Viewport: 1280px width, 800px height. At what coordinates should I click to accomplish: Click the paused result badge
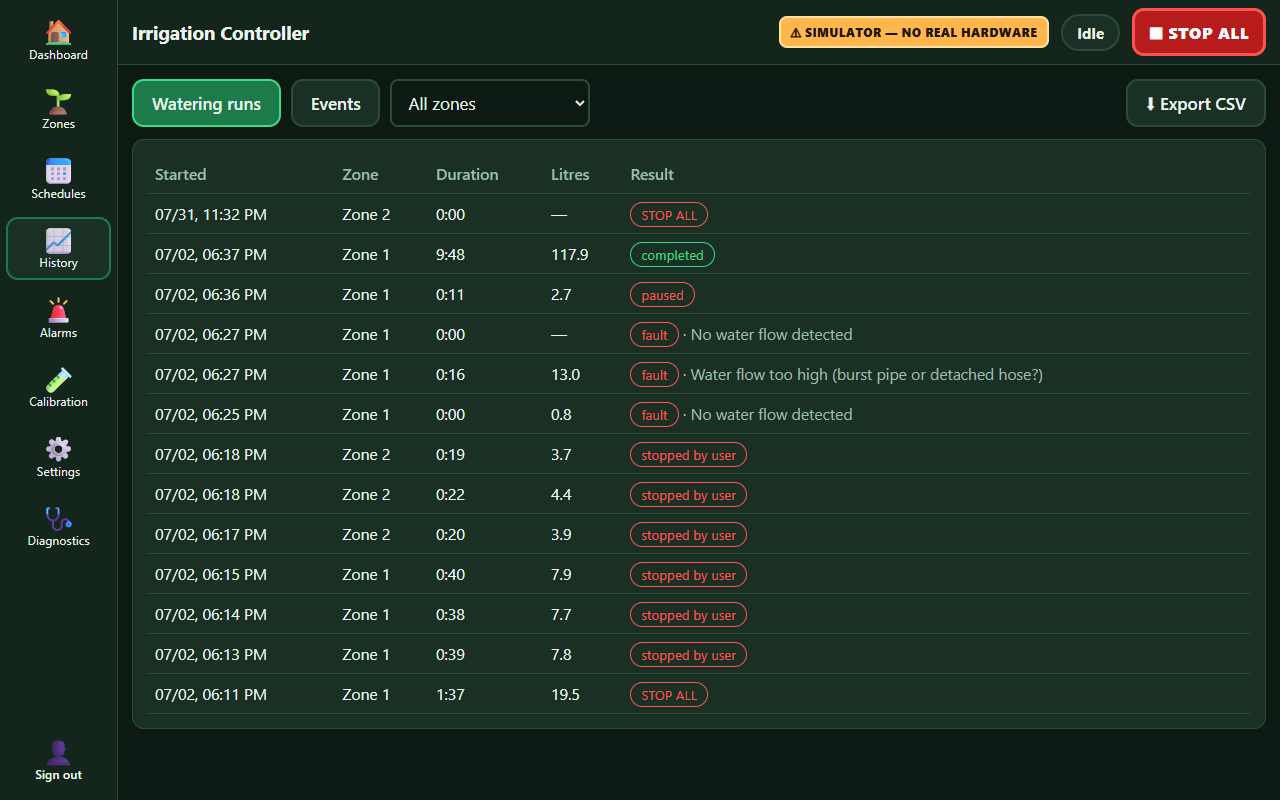coord(662,295)
